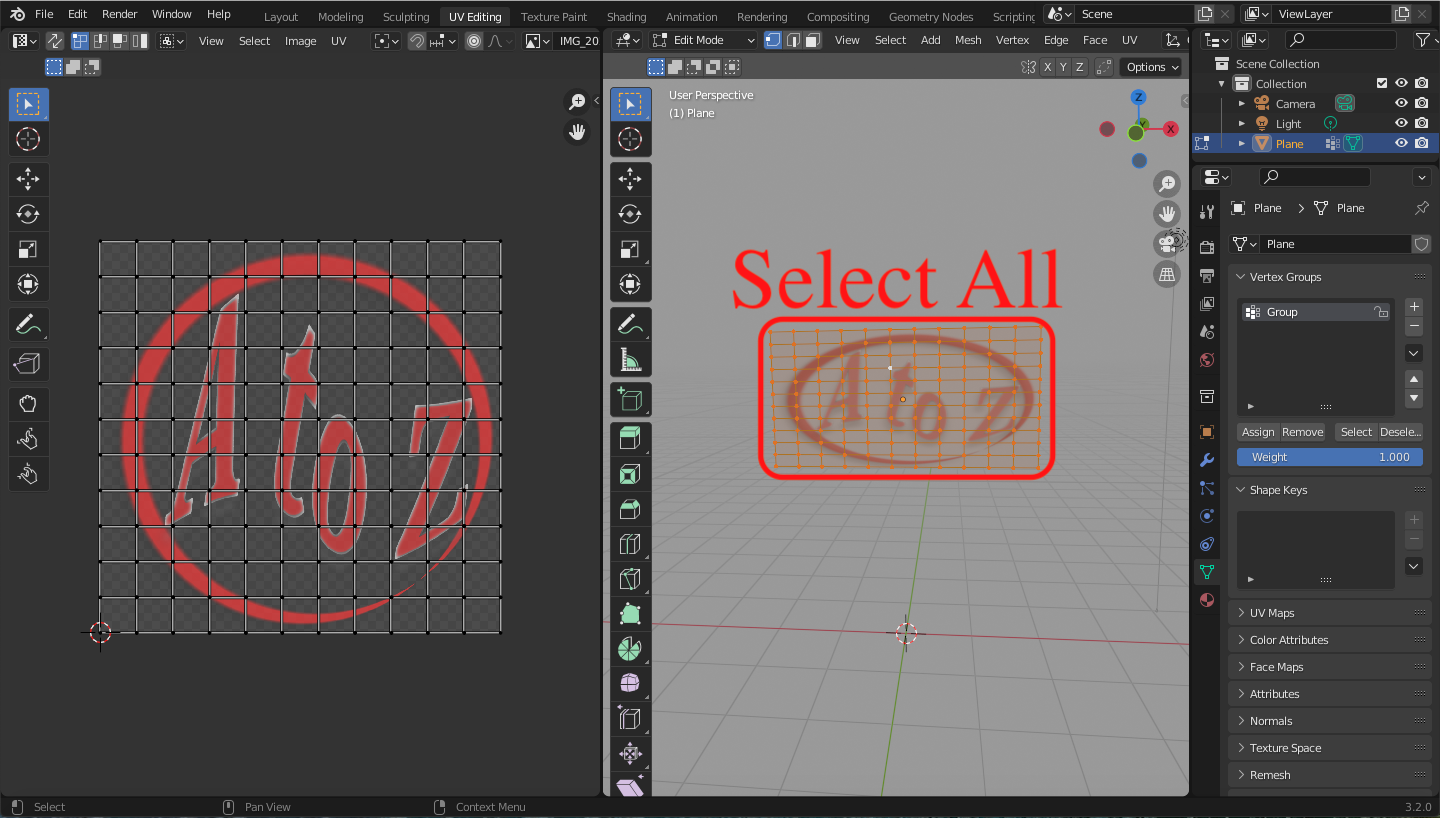Select the Cursor tool in the 3D viewport

coord(630,139)
